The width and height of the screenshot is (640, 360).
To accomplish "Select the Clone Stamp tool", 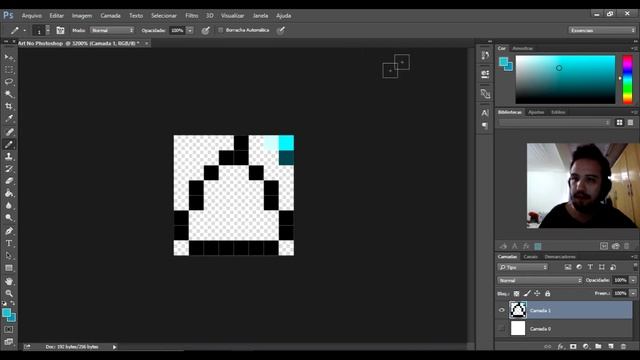I will pyautogui.click(x=9, y=156).
